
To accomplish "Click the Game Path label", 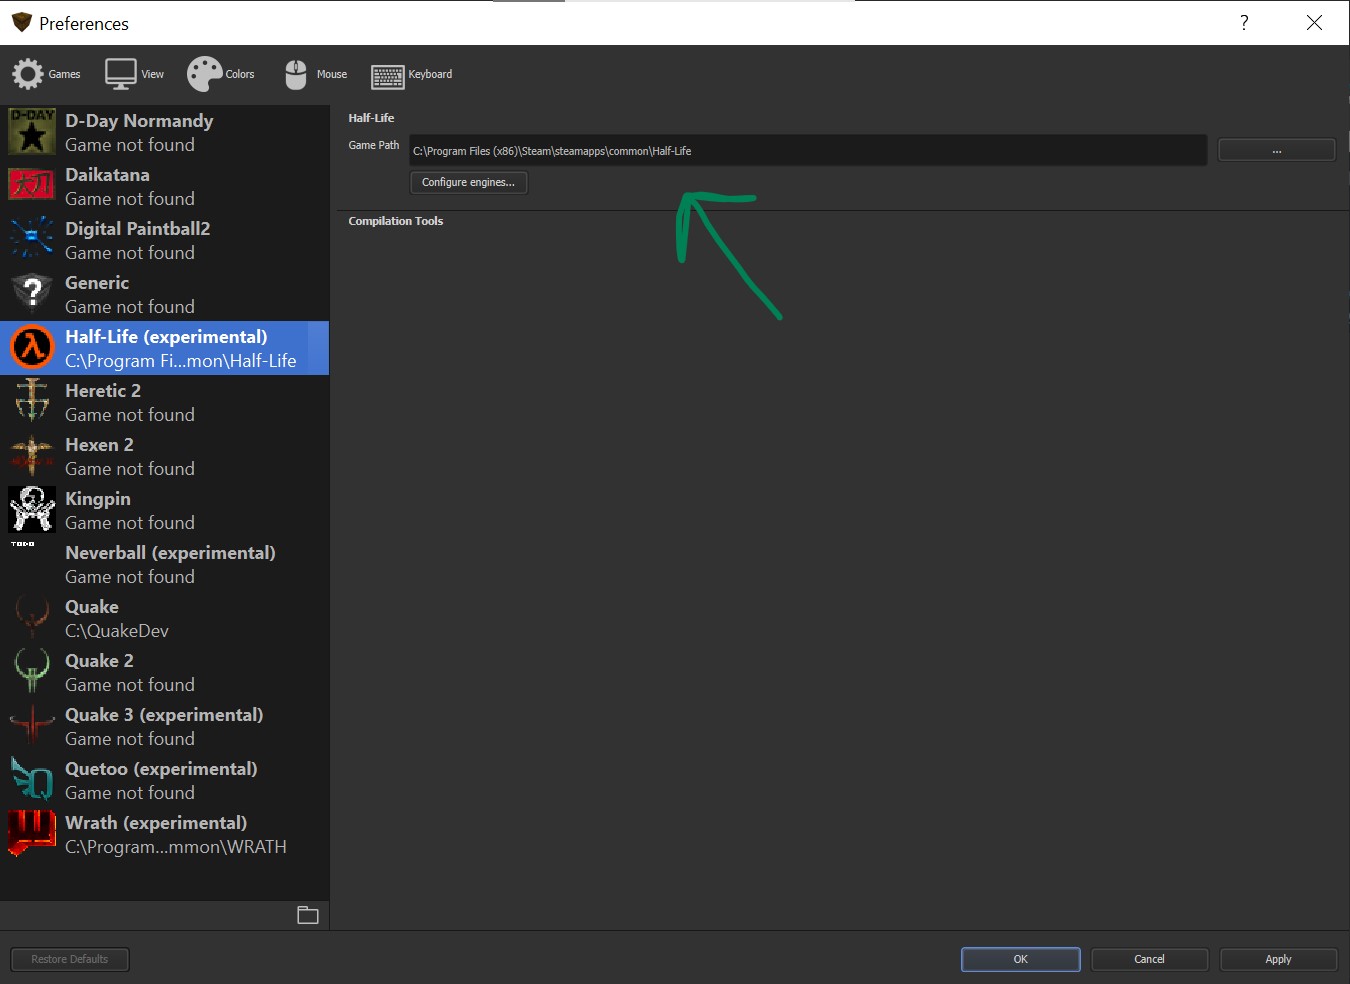I will point(374,145).
